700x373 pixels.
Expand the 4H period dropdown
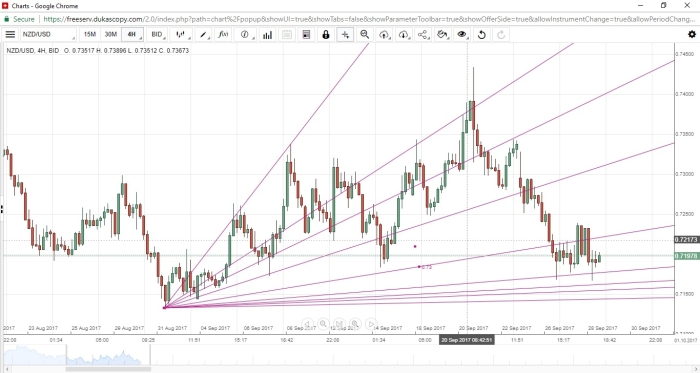133,35
